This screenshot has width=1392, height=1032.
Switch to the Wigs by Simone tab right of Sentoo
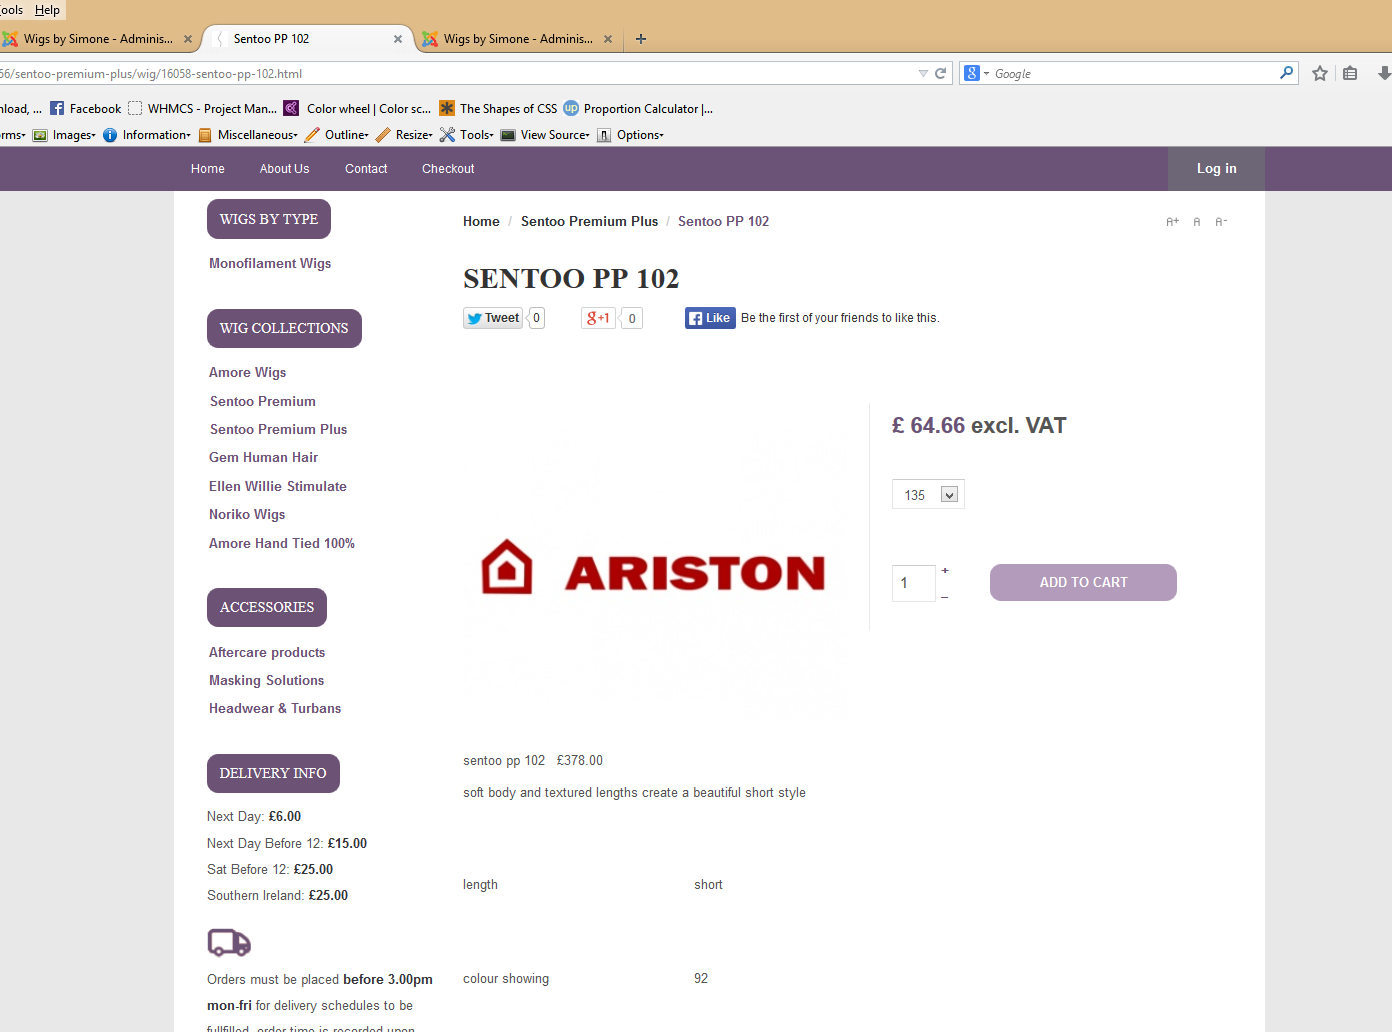(x=518, y=39)
